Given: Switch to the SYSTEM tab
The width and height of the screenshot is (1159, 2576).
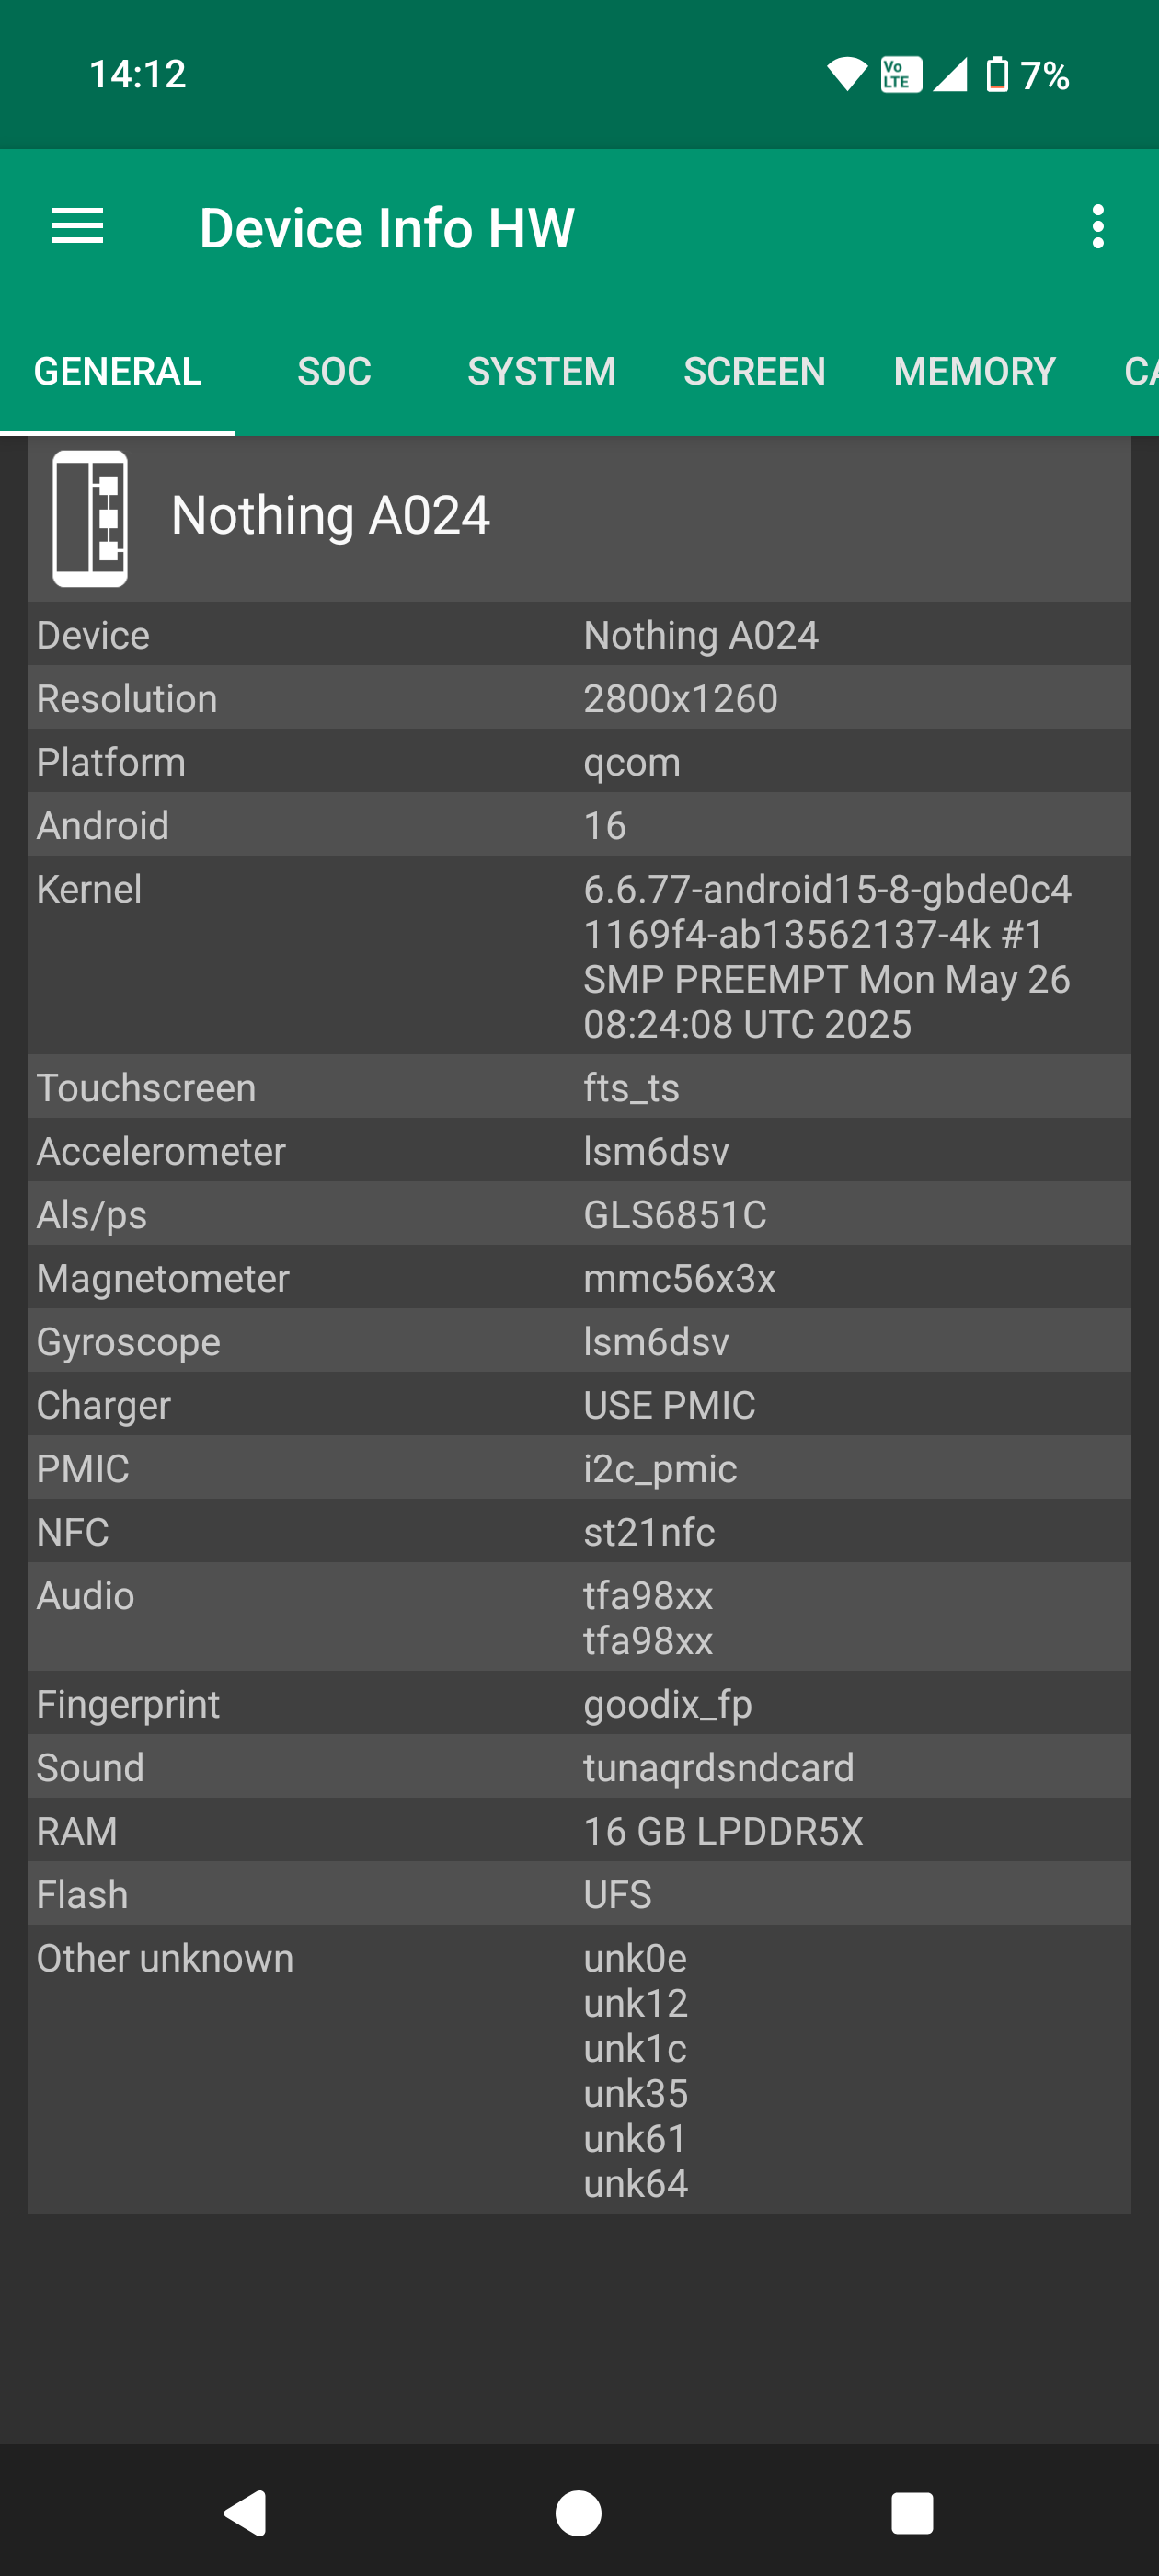Looking at the screenshot, I should 541,371.
